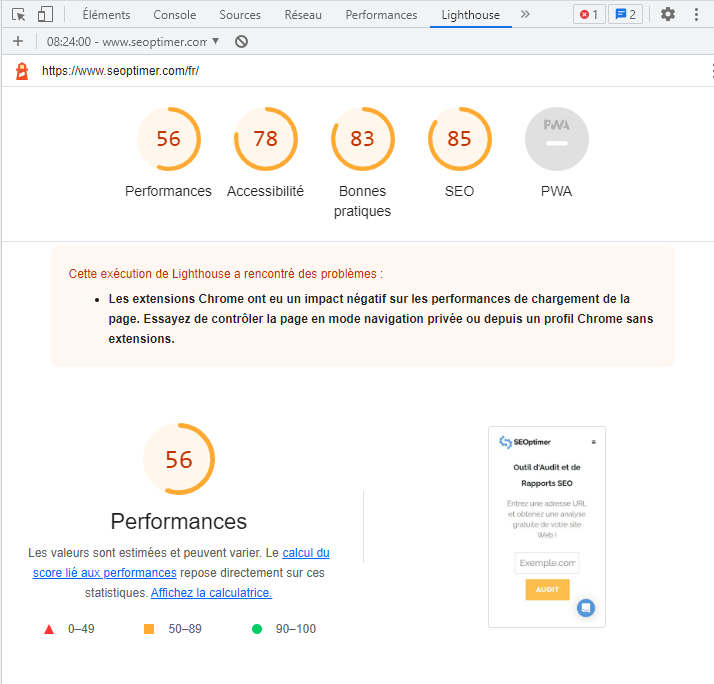
Task: Click the Lighthouse logo icon beside the URL
Action: 22,71
